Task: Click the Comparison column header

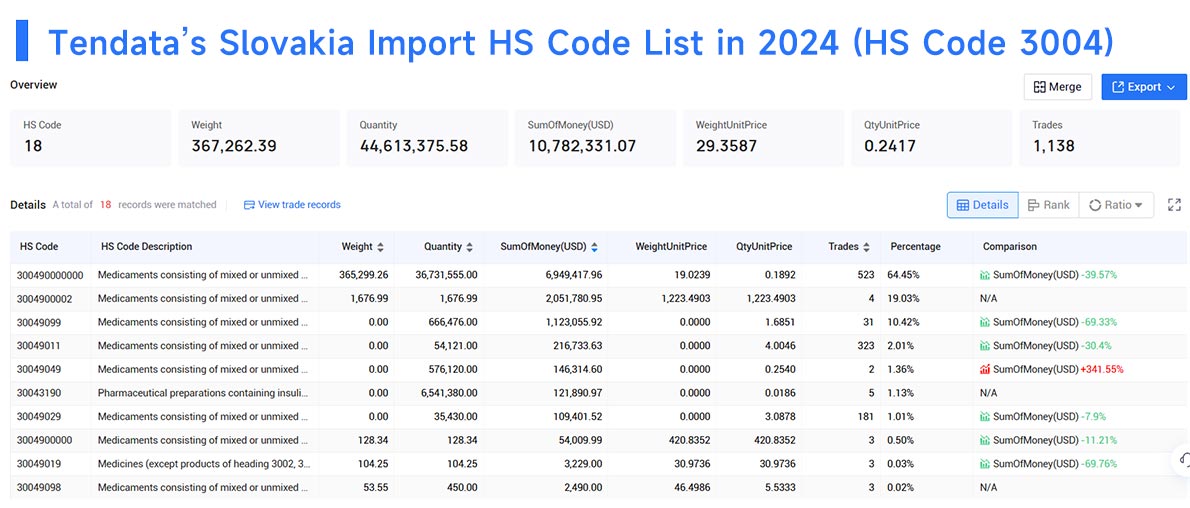Action: [1009, 247]
